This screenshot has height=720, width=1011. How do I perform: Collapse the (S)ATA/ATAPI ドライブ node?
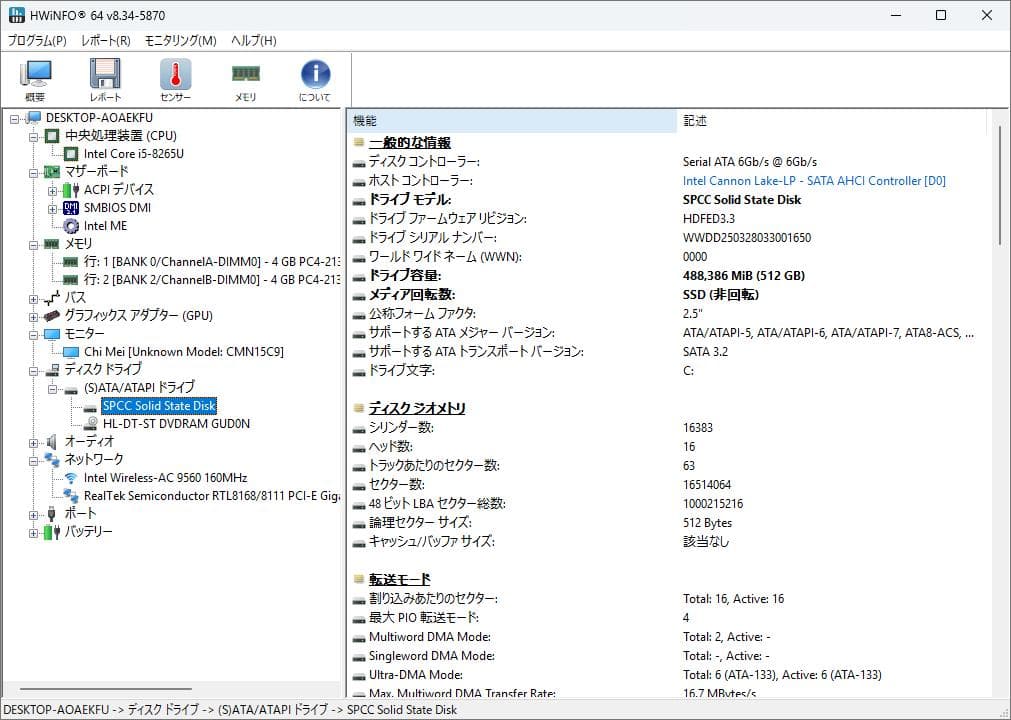[52, 389]
